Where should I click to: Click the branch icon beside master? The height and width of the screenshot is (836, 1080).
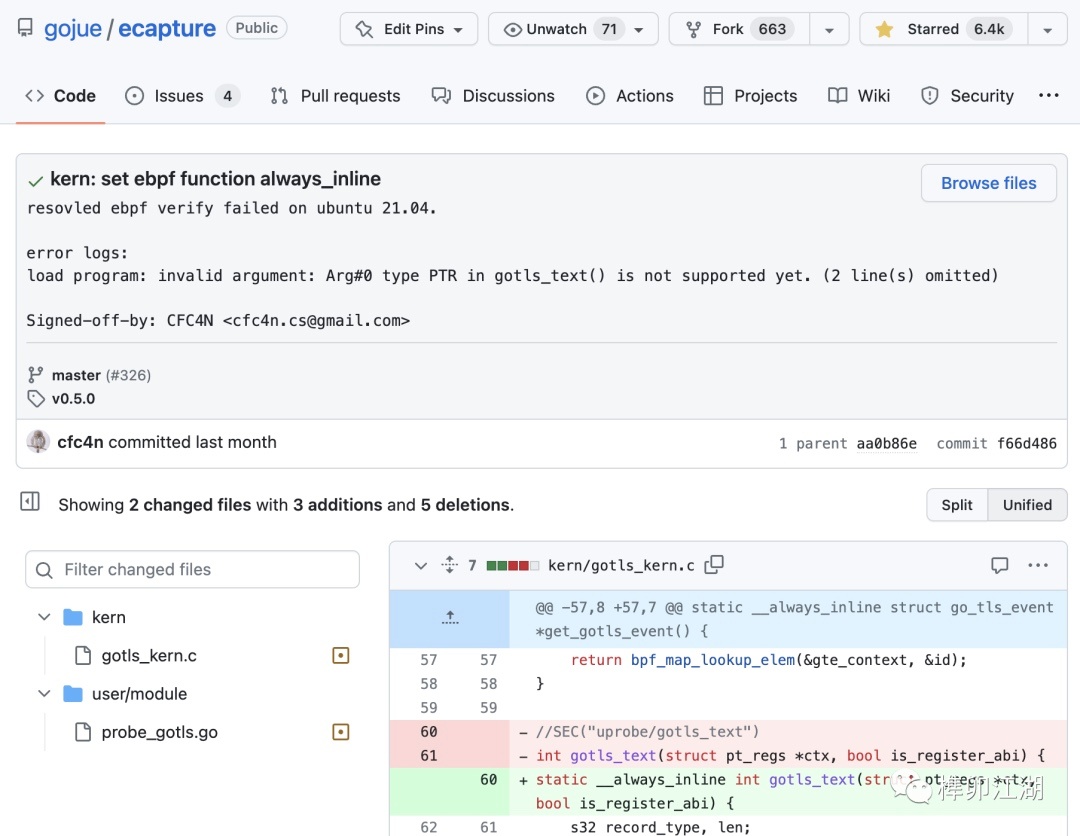click(x=35, y=375)
